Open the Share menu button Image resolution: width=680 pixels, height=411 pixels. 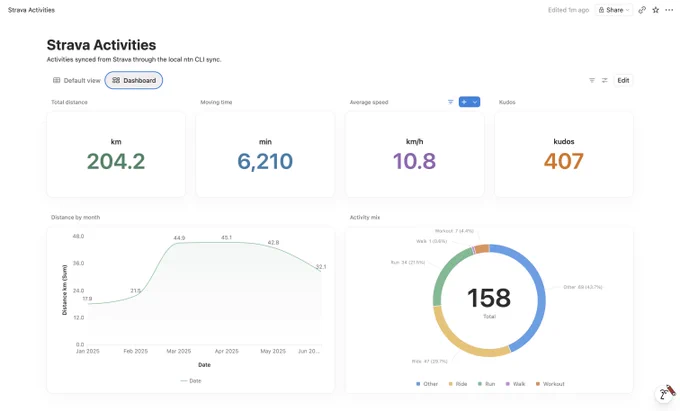(614, 10)
